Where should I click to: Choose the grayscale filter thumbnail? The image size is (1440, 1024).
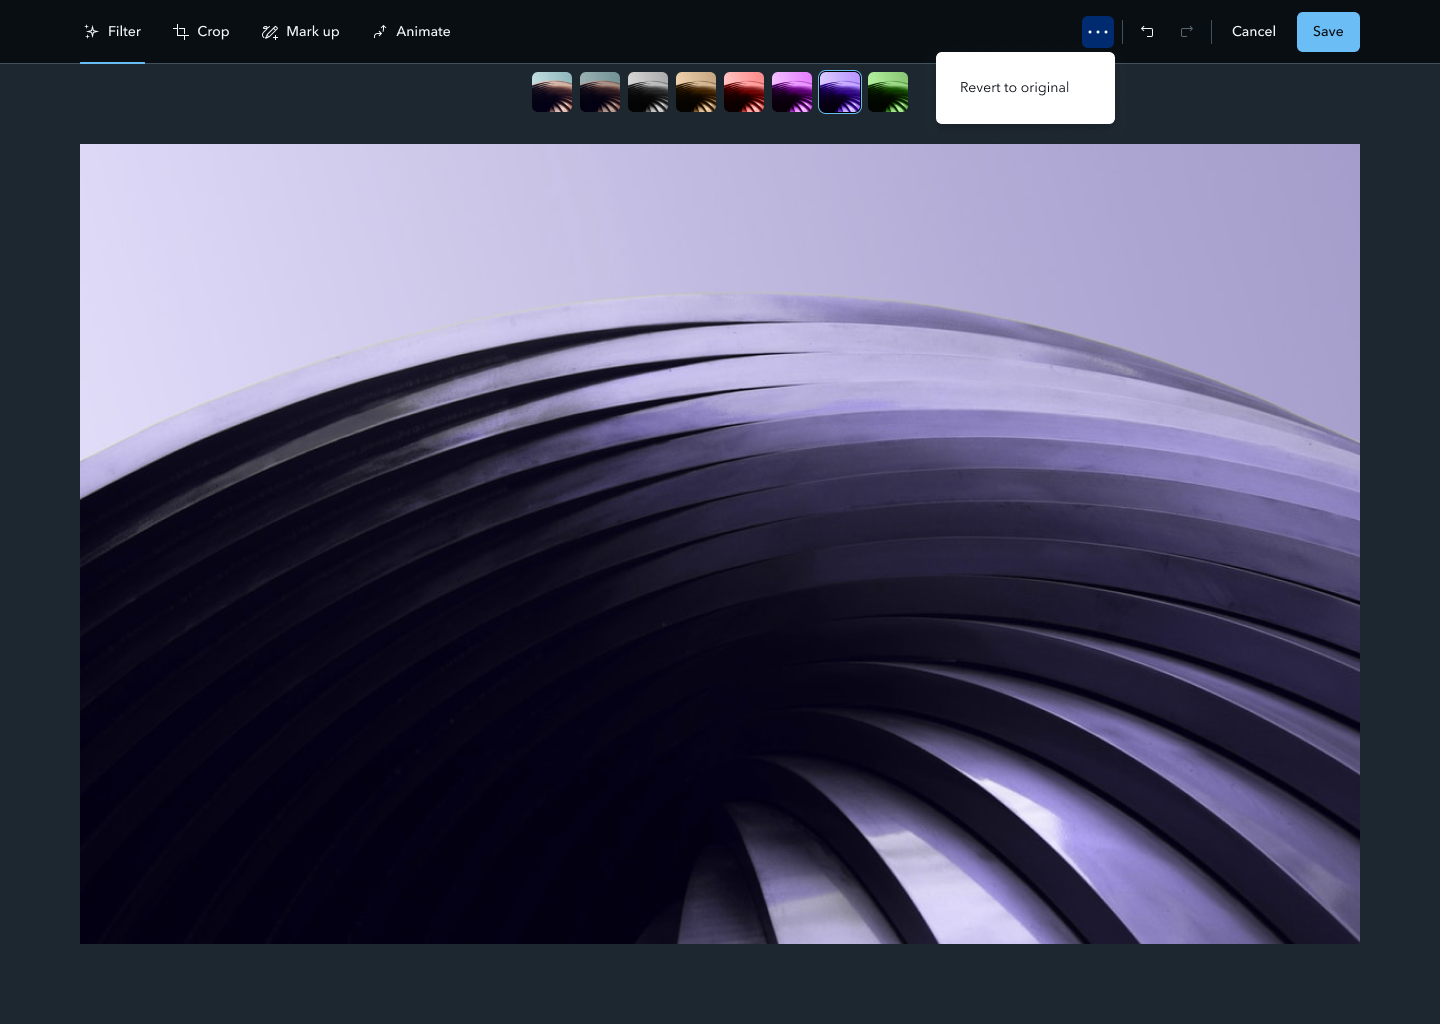pos(648,92)
